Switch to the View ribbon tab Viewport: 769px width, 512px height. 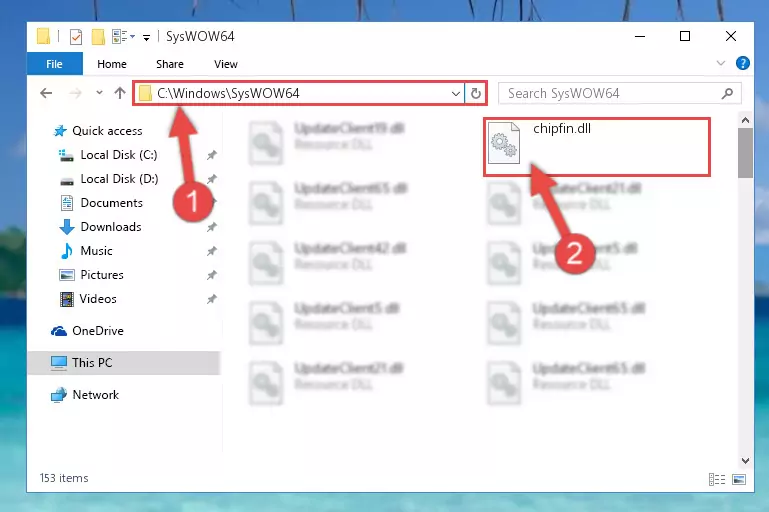point(226,64)
